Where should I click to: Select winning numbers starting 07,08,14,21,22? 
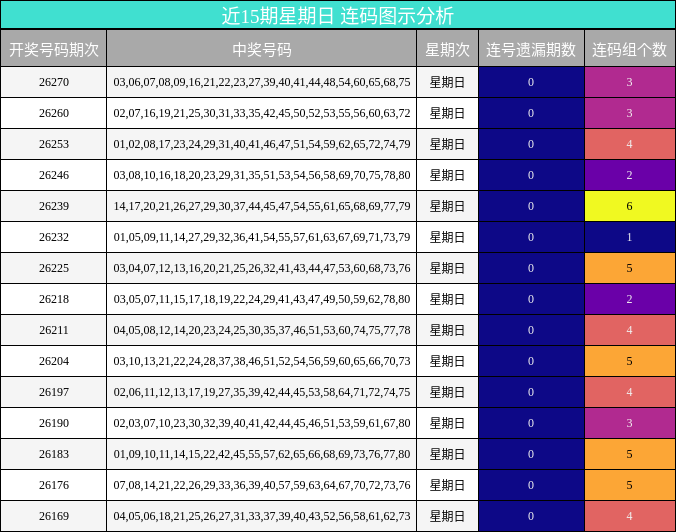click(262, 485)
